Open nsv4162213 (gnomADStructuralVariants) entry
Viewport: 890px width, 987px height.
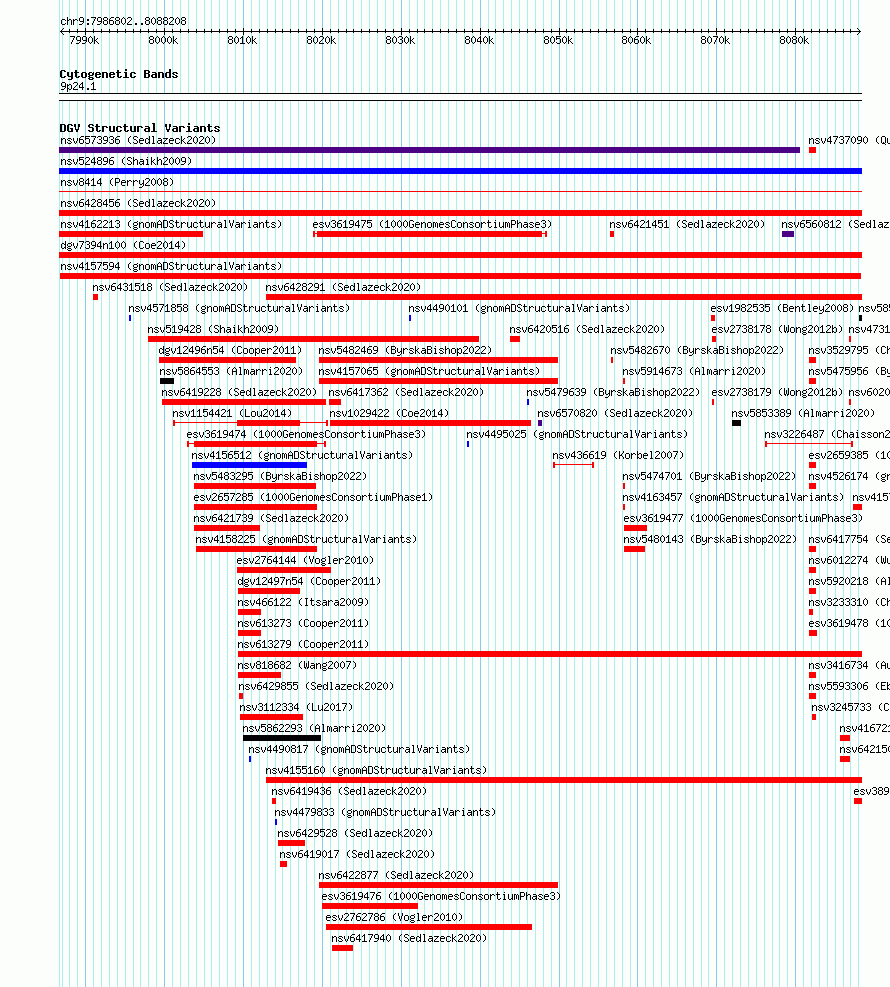(x=171, y=224)
